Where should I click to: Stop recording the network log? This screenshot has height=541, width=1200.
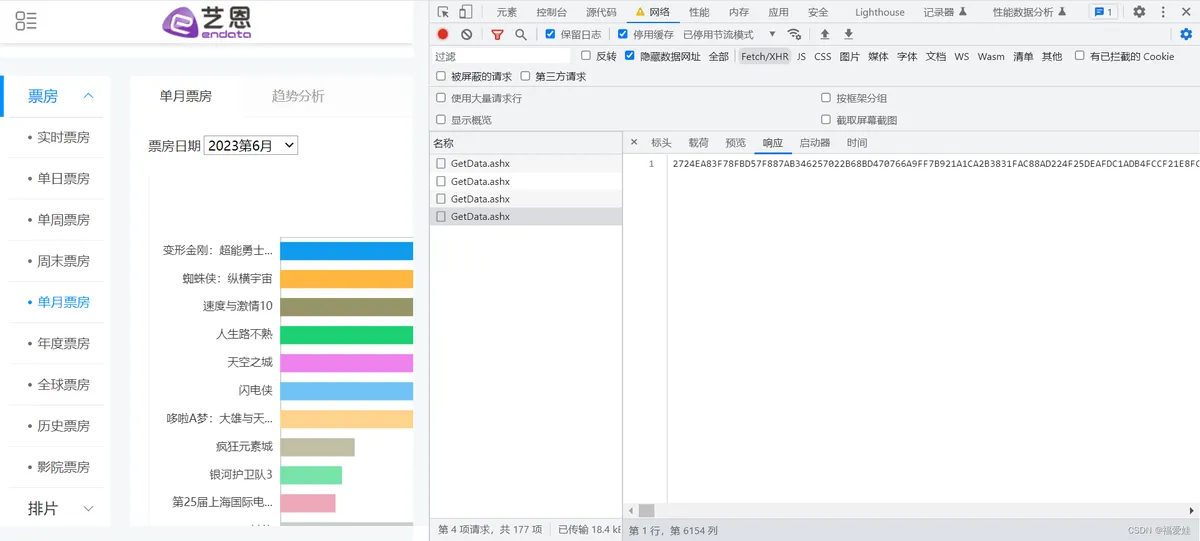443,34
